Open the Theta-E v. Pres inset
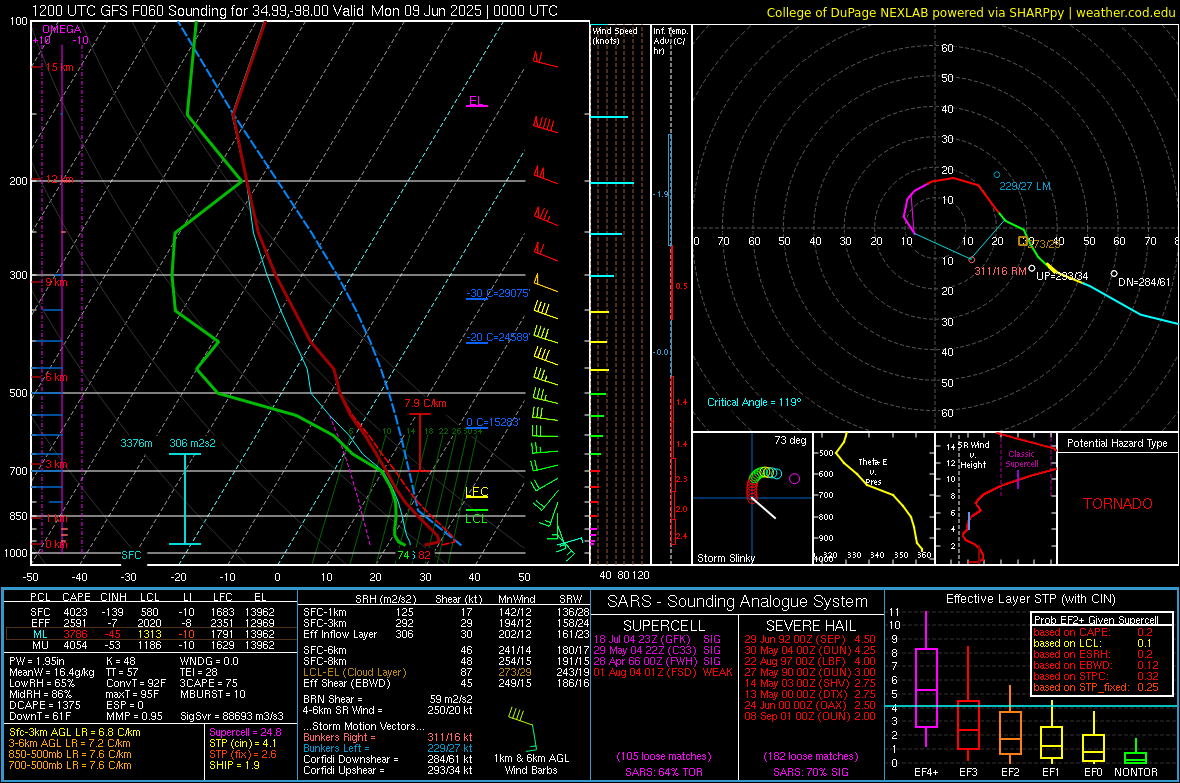 [x=874, y=498]
